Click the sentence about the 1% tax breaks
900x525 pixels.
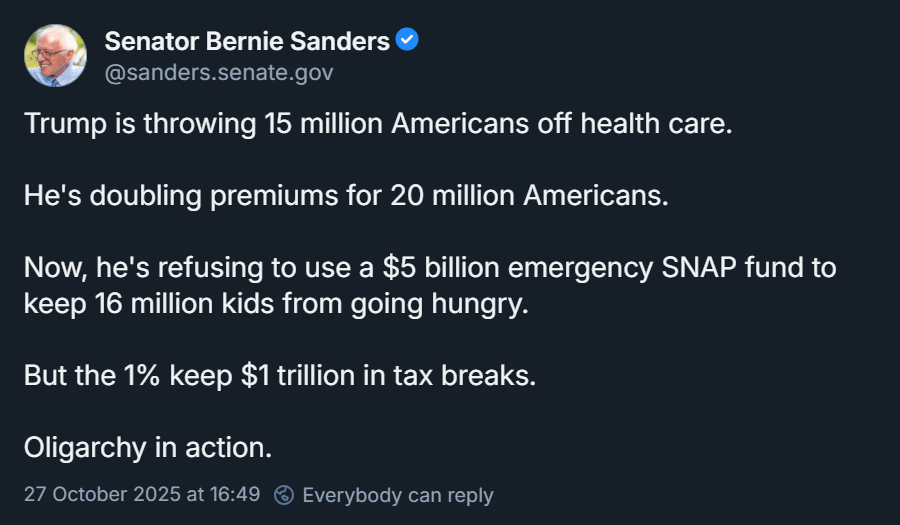281,376
